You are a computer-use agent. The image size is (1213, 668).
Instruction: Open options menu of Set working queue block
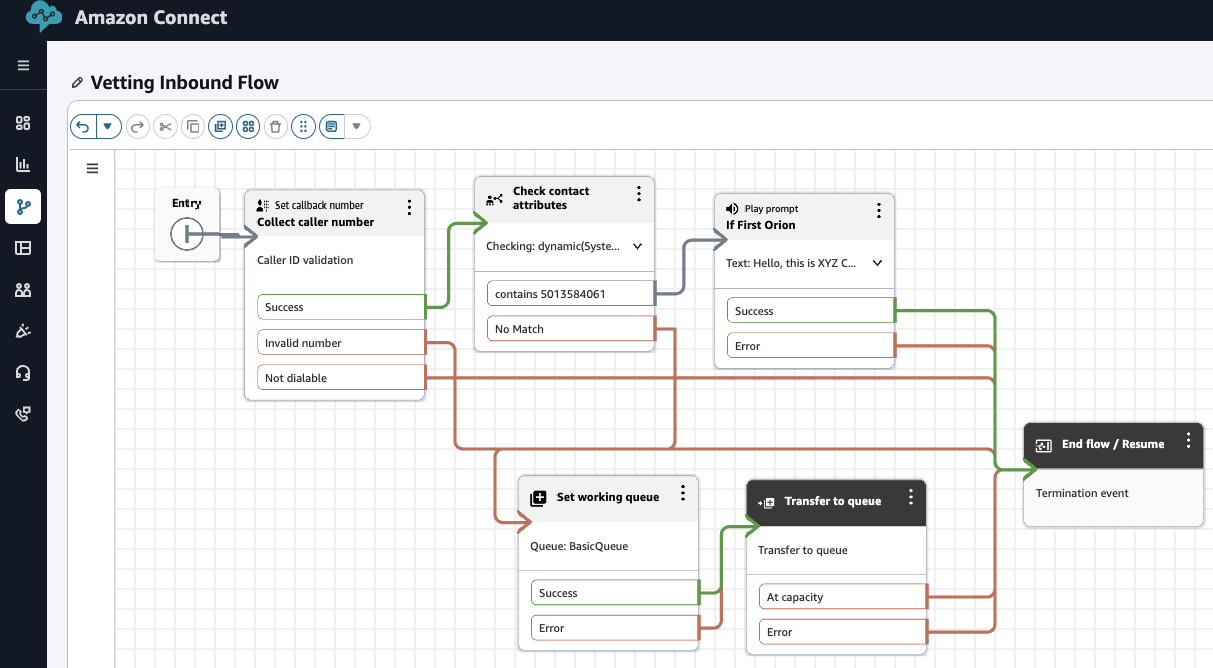pos(683,493)
